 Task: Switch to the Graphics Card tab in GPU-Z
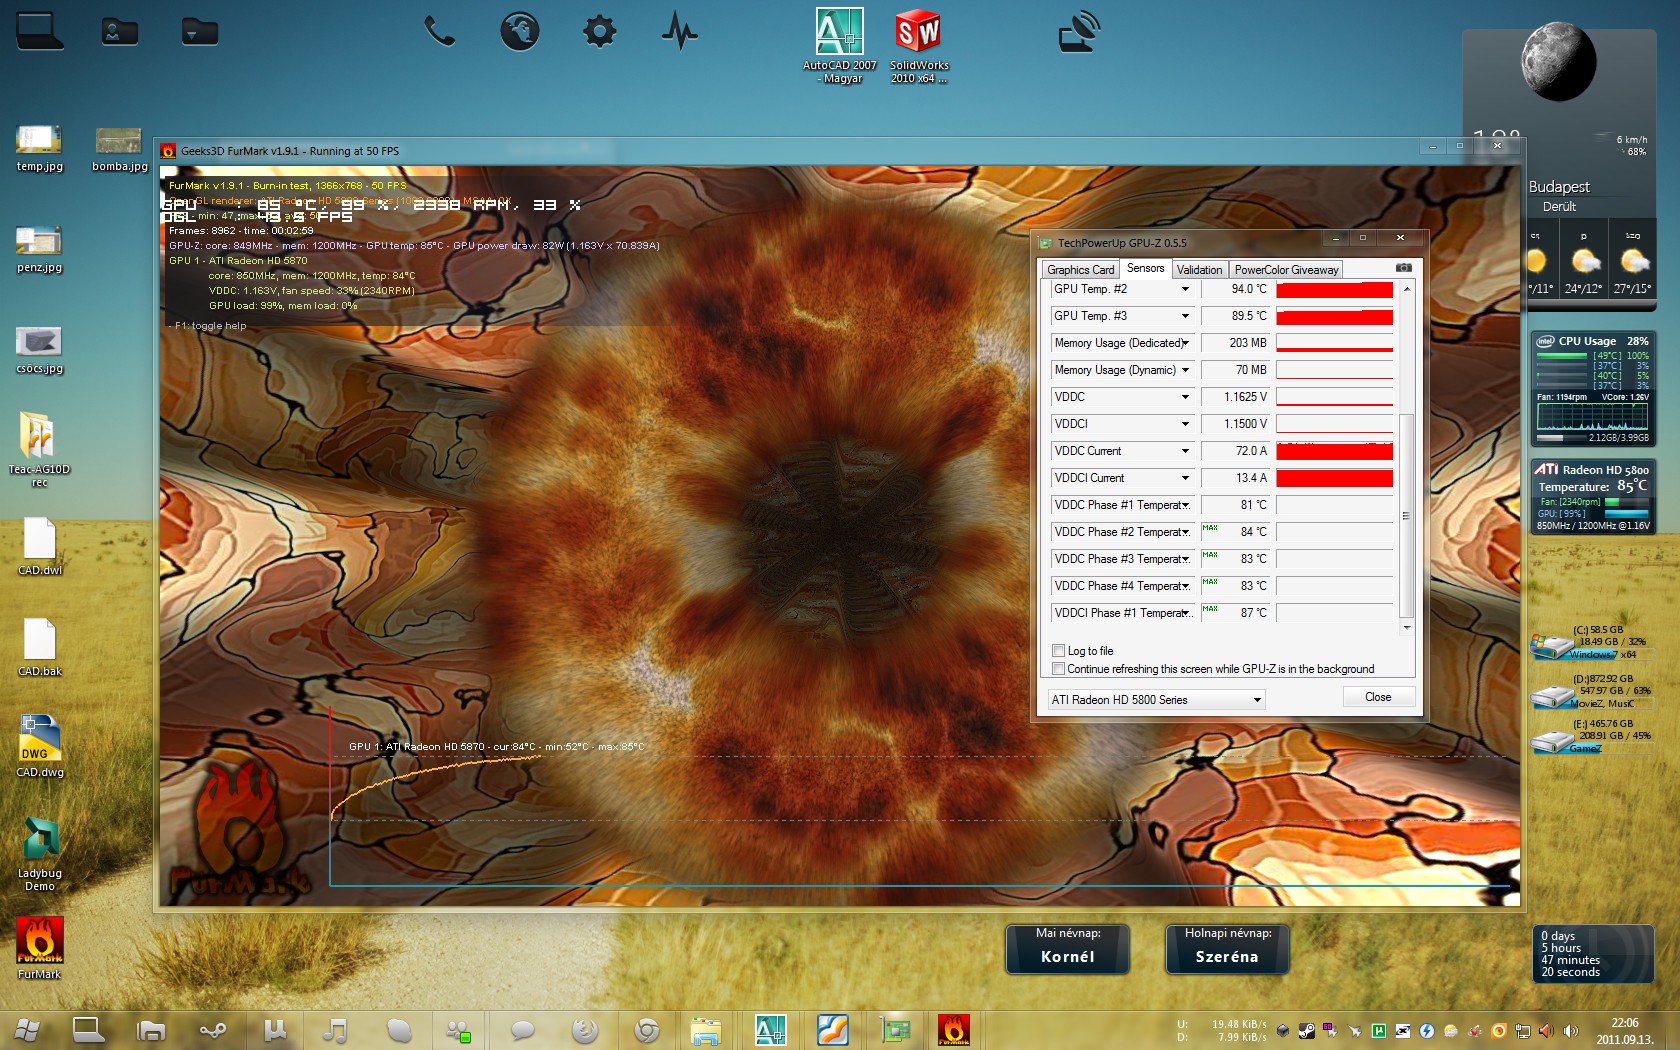click(1080, 270)
